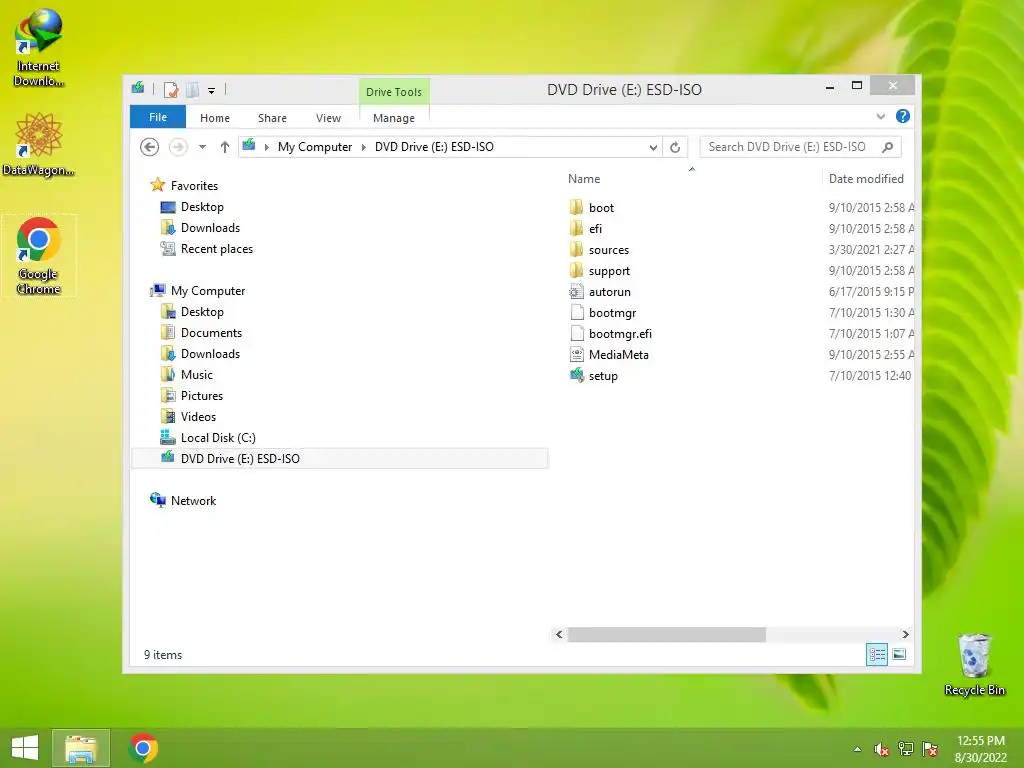Image resolution: width=1024 pixels, height=768 pixels.
Task: Click the Properties quick access toolbar icon
Action: (x=170, y=90)
